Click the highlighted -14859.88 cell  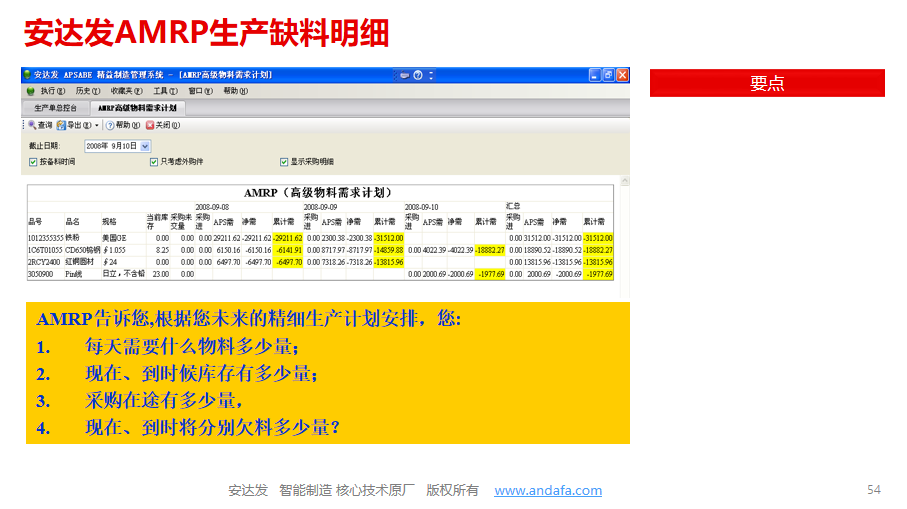pos(389,250)
